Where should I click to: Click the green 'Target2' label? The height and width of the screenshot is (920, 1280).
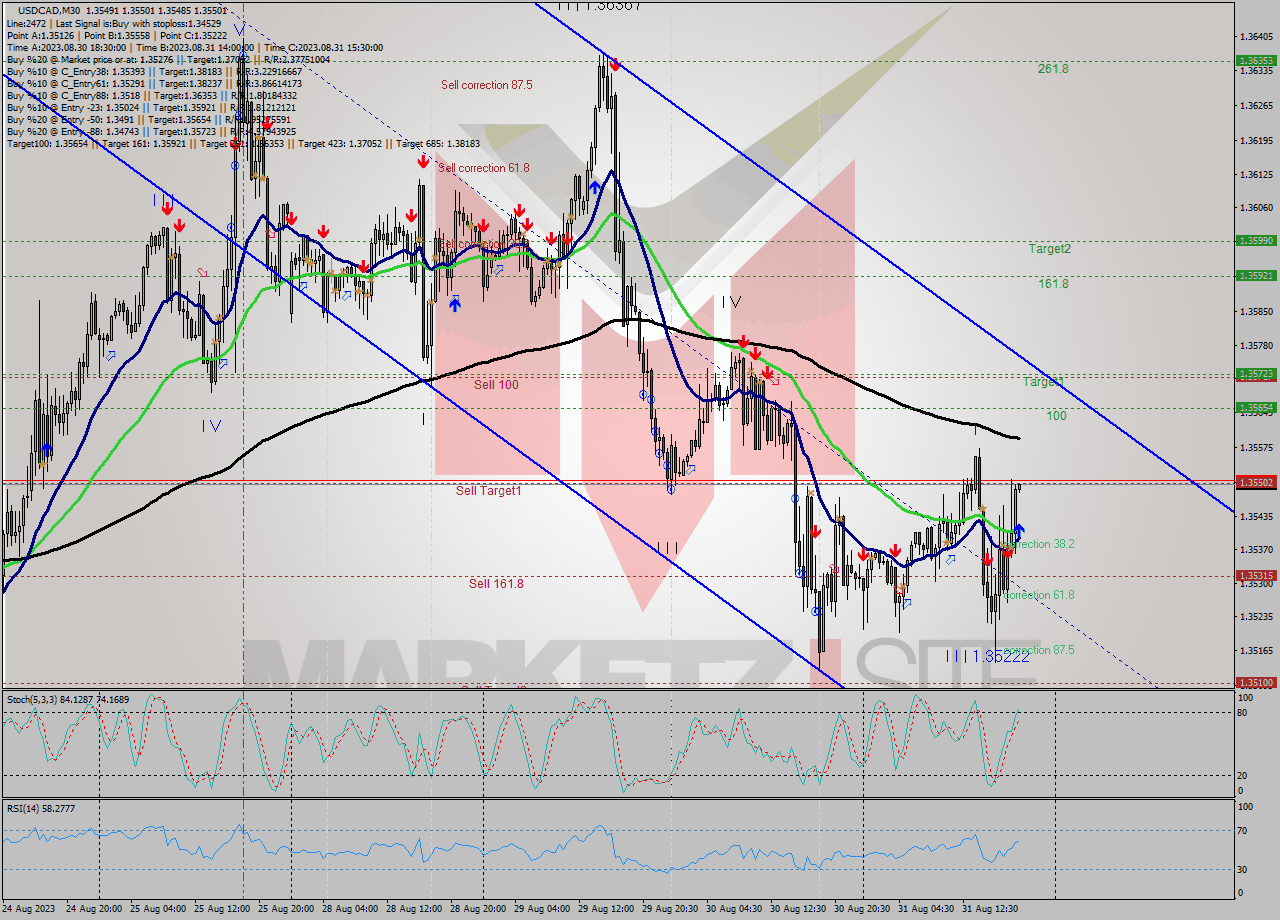[x=1050, y=248]
